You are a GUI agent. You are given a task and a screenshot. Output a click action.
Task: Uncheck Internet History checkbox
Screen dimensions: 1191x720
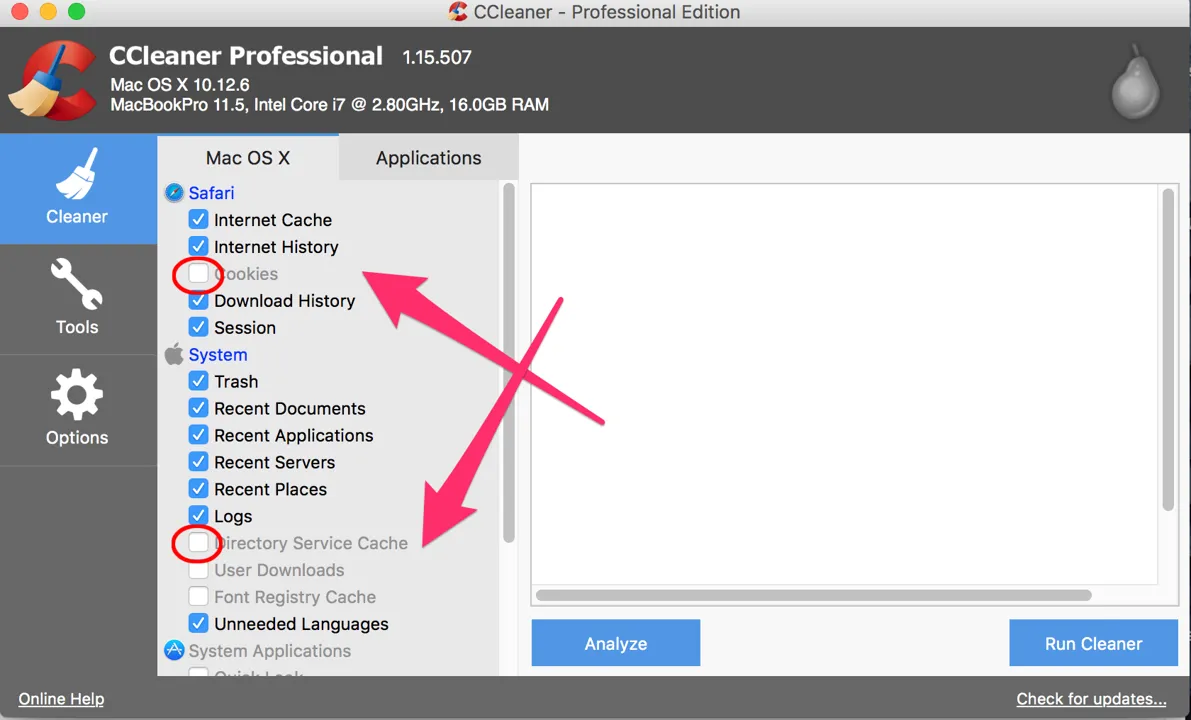tap(198, 246)
